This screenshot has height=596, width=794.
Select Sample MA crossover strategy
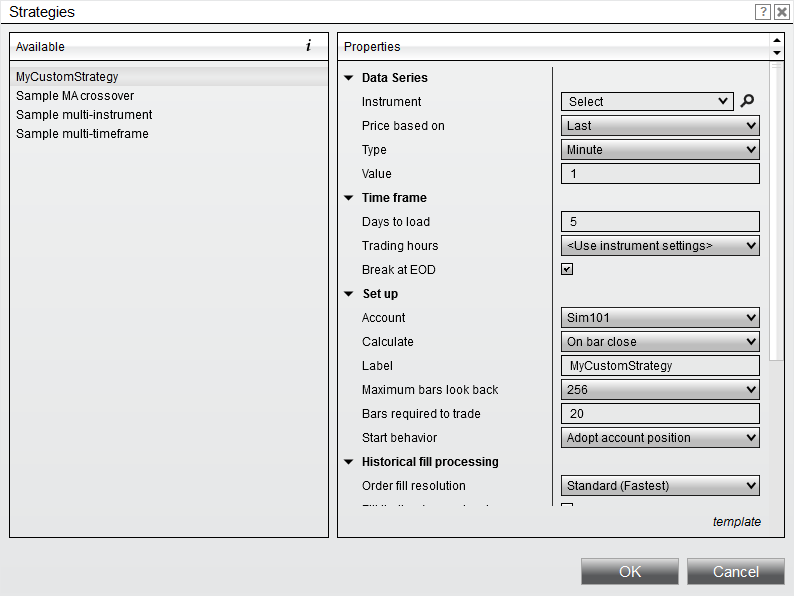pos(75,96)
